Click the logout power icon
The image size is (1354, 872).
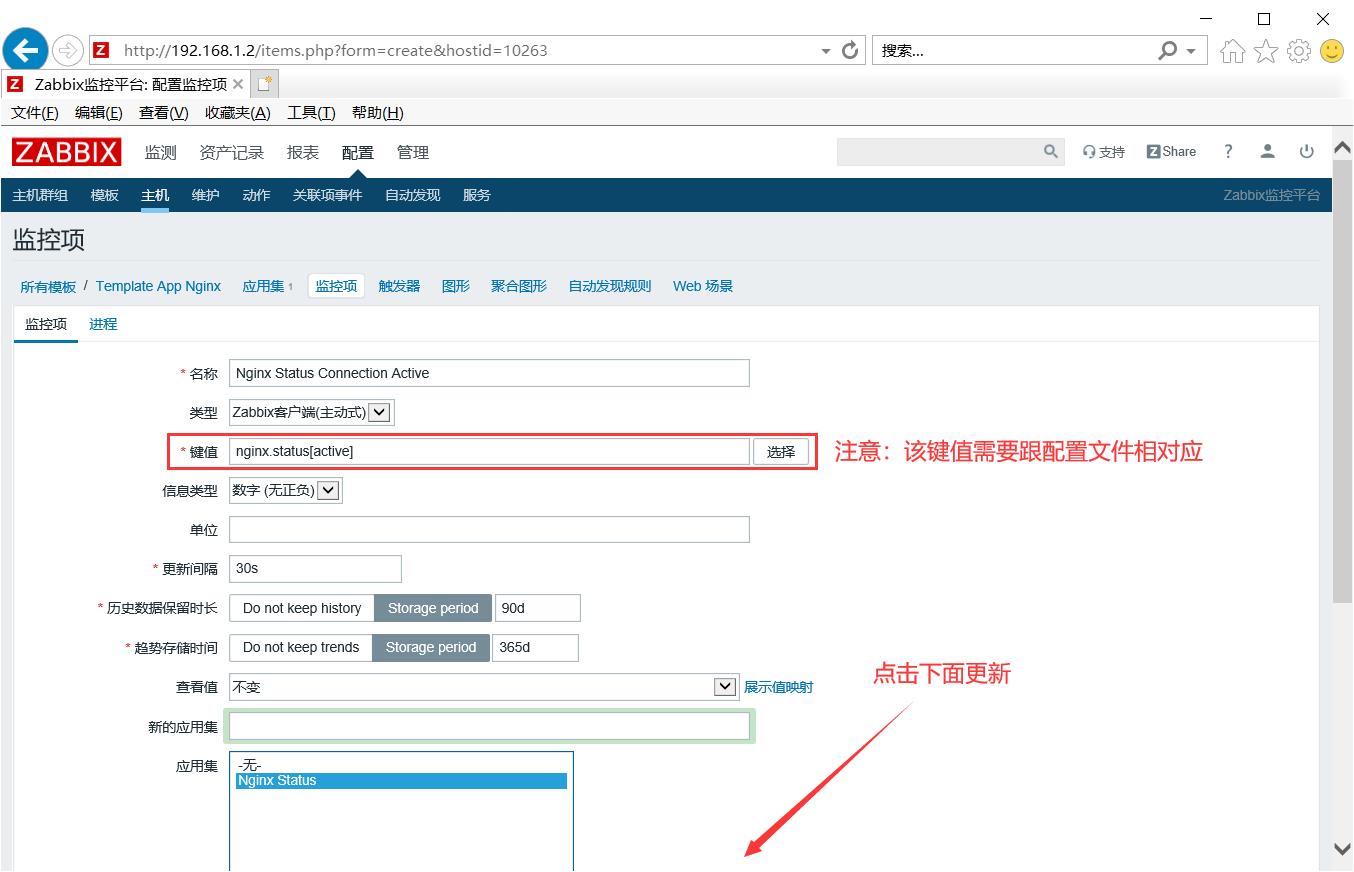pos(1306,152)
